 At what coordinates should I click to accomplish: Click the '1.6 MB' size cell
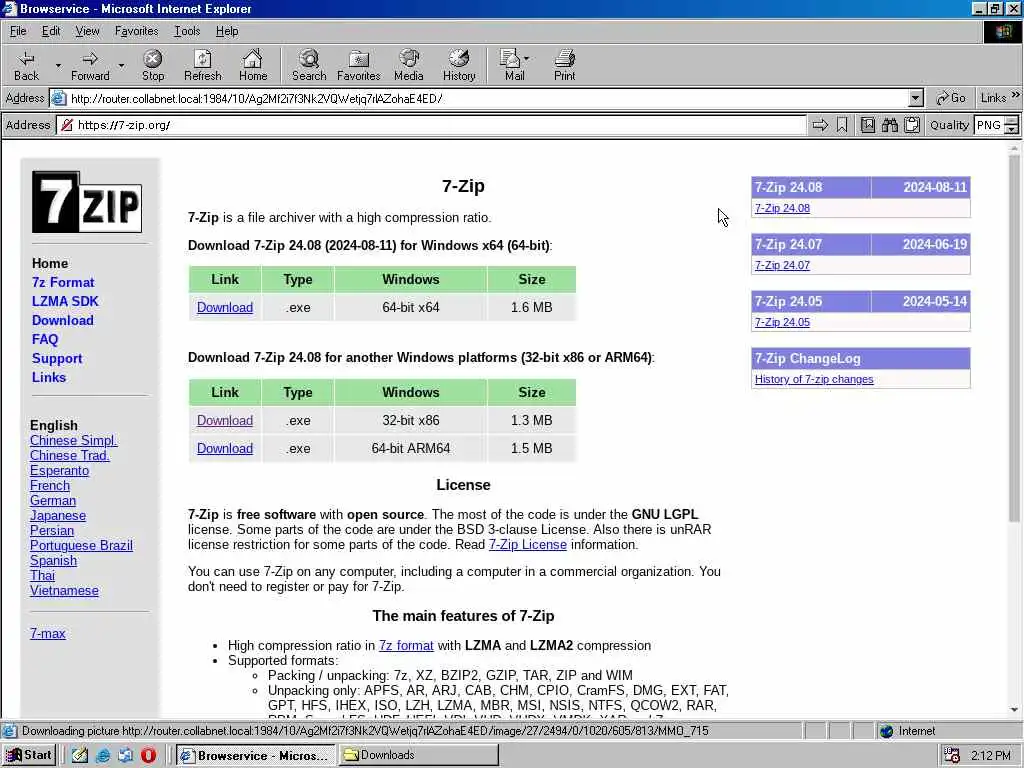pyautogui.click(x=532, y=307)
